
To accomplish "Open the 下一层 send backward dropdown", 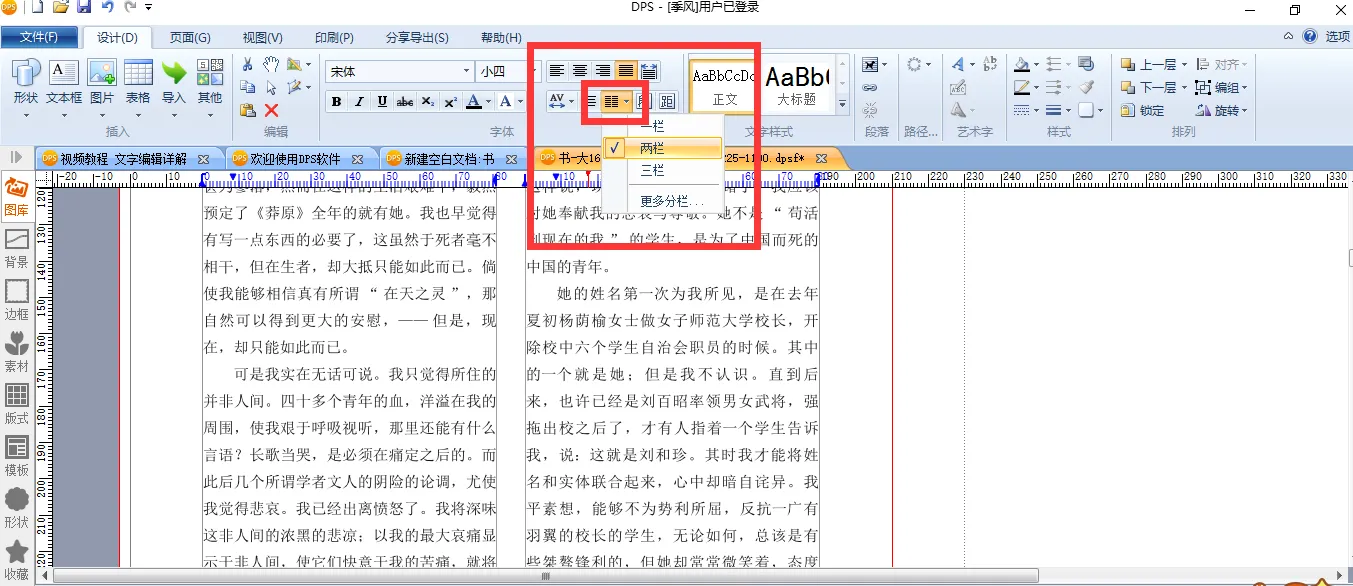I will [x=1154, y=87].
